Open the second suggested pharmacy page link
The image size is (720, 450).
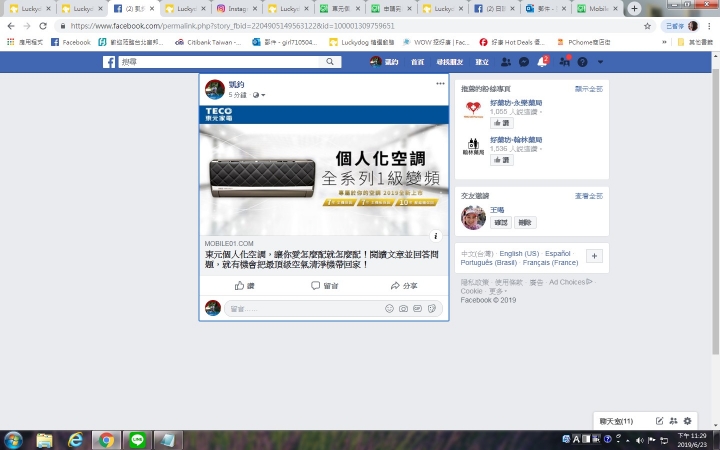pos(516,140)
